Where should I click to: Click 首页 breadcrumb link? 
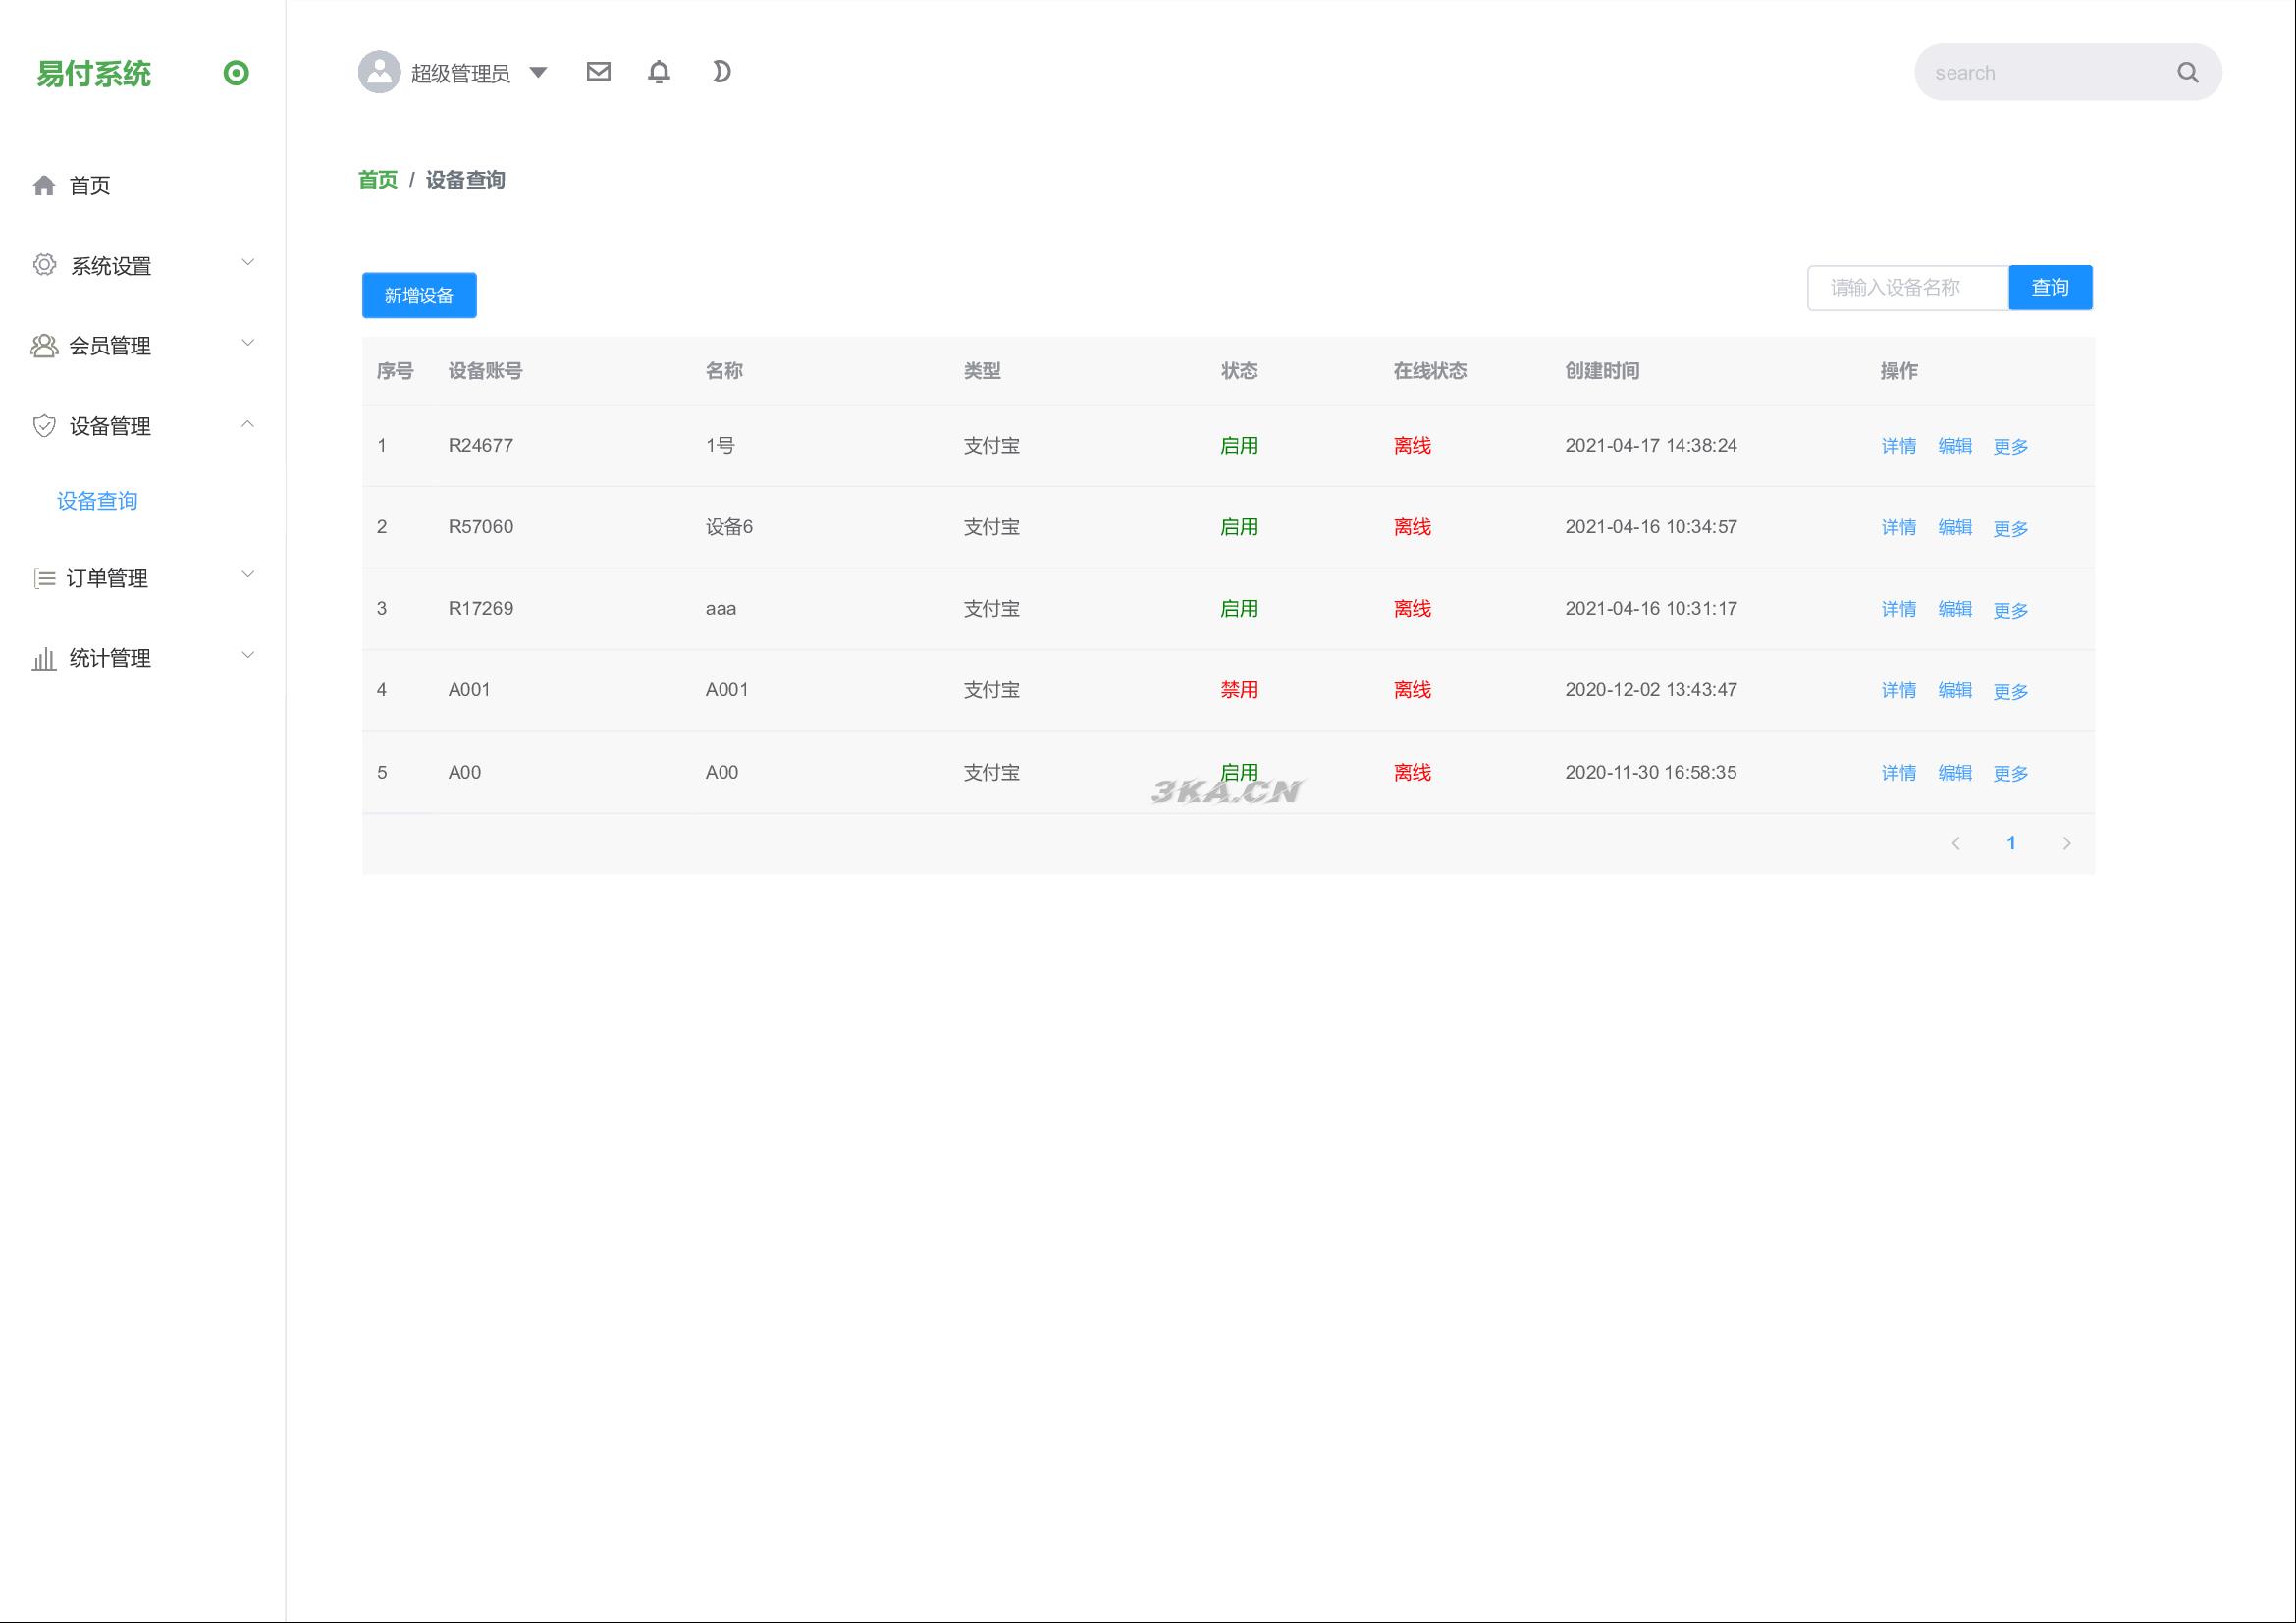(378, 180)
